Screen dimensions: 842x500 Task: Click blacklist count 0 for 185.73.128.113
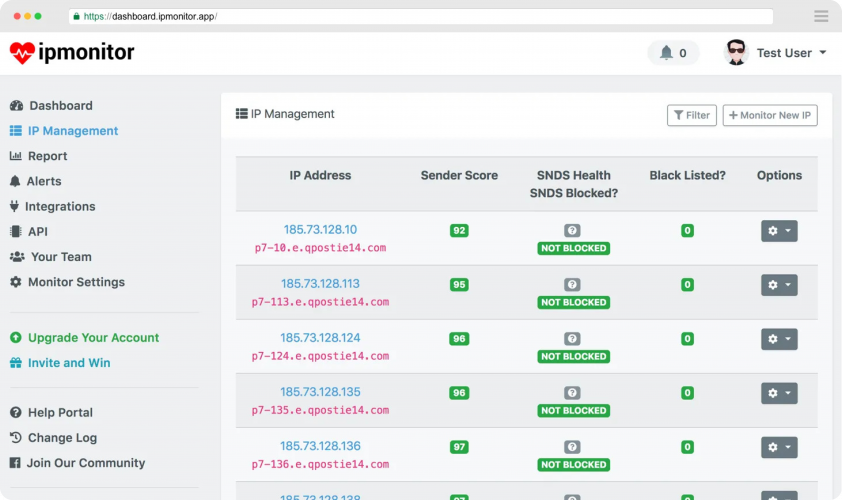point(687,285)
